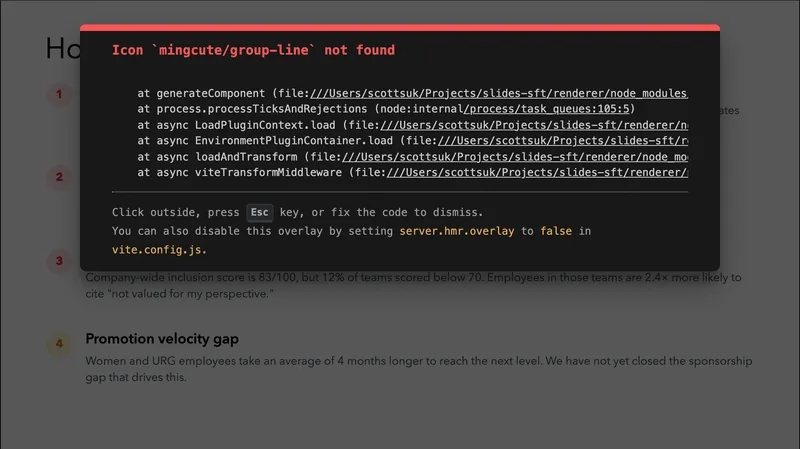The height and width of the screenshot is (449, 800).
Task: Open the process/task_queues:105:5 link
Action: pos(550,108)
